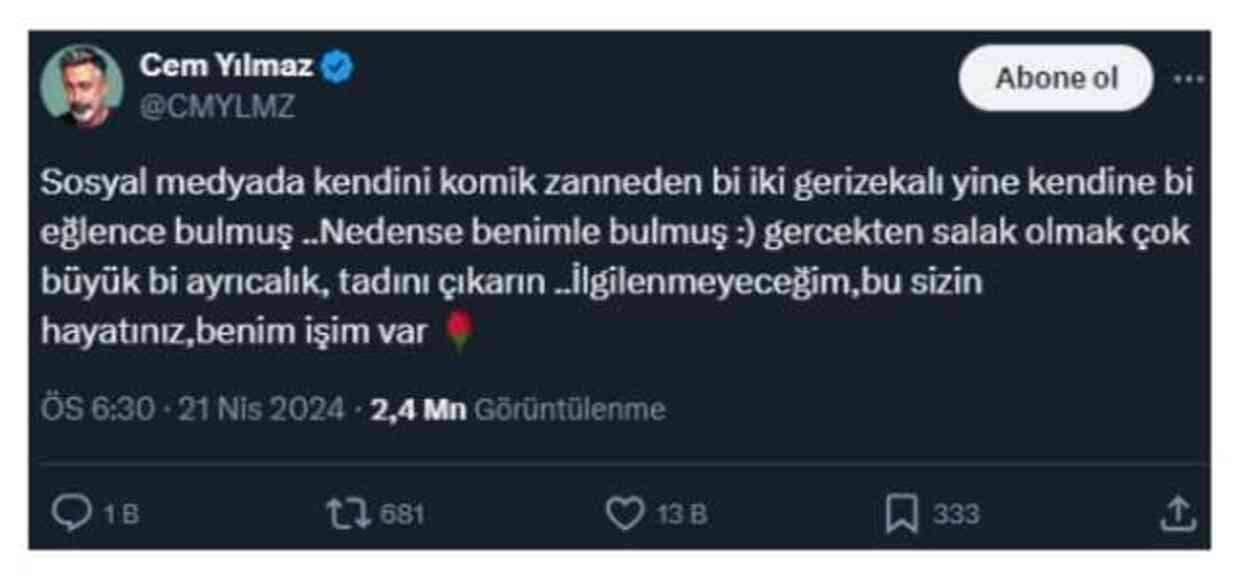Screen dimensions: 1245x584
Task: Toggle the bookmark state of the tweet
Action: coord(903,512)
